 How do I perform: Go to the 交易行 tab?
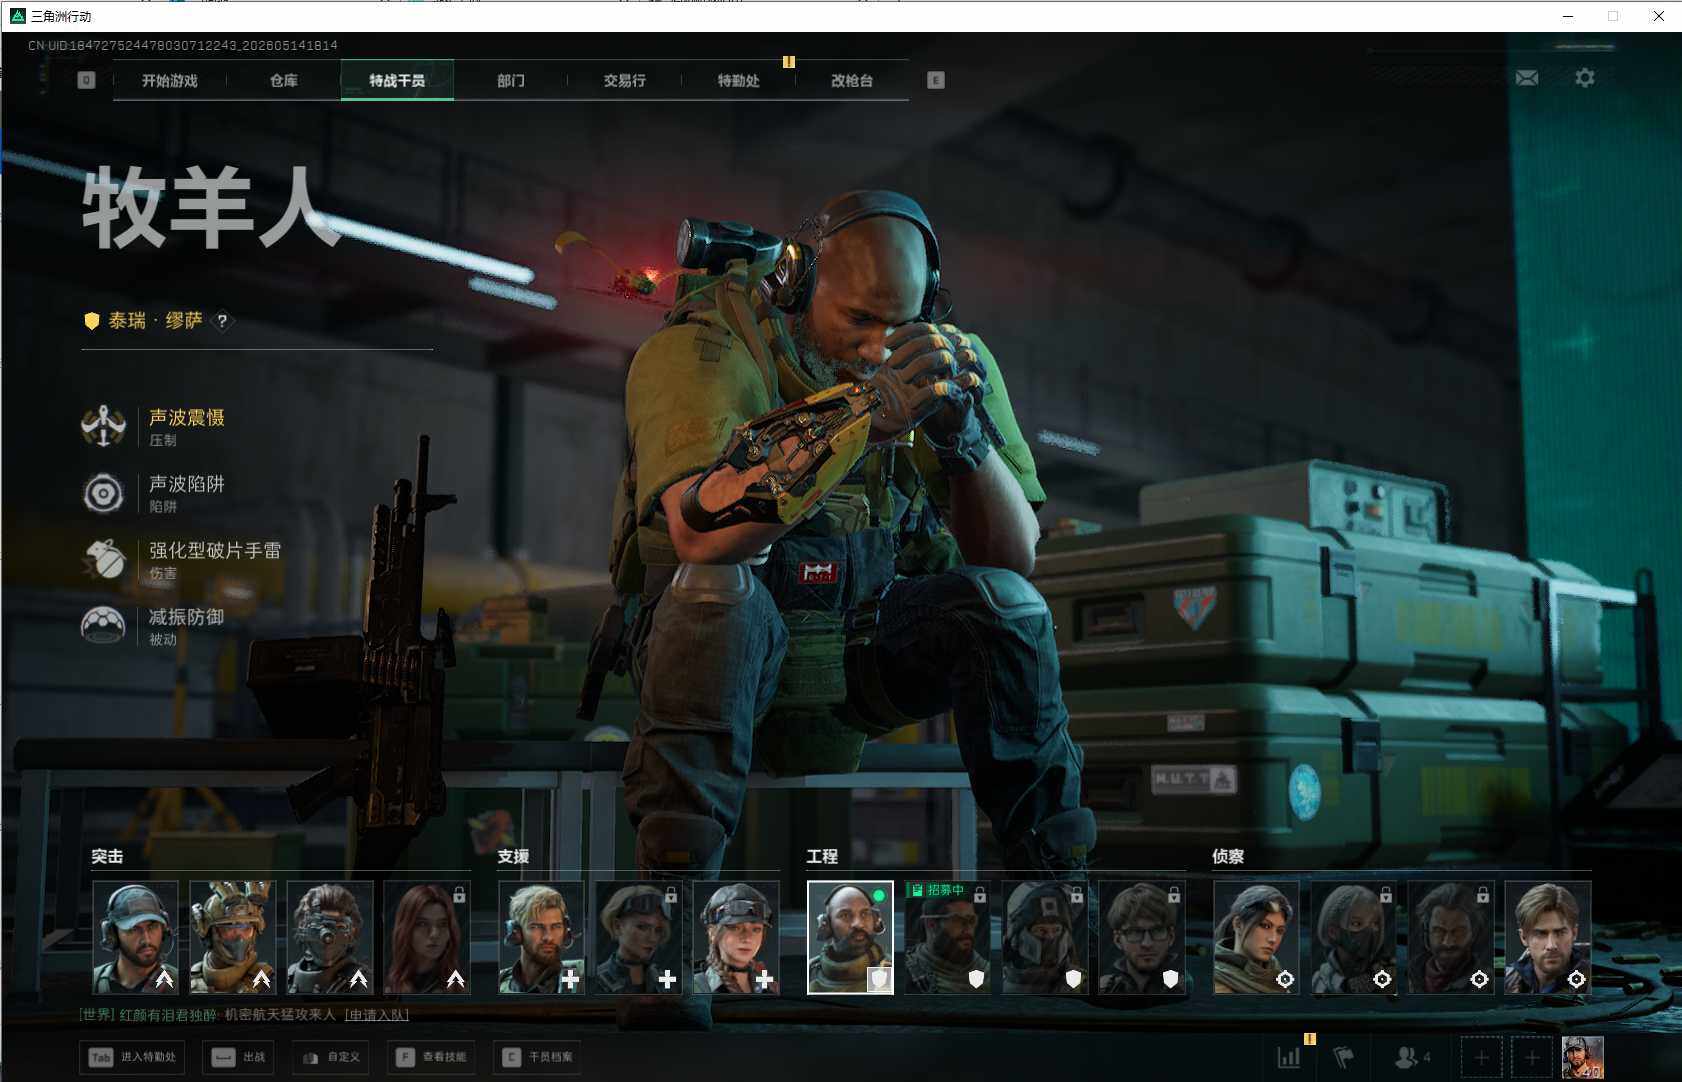[x=625, y=81]
